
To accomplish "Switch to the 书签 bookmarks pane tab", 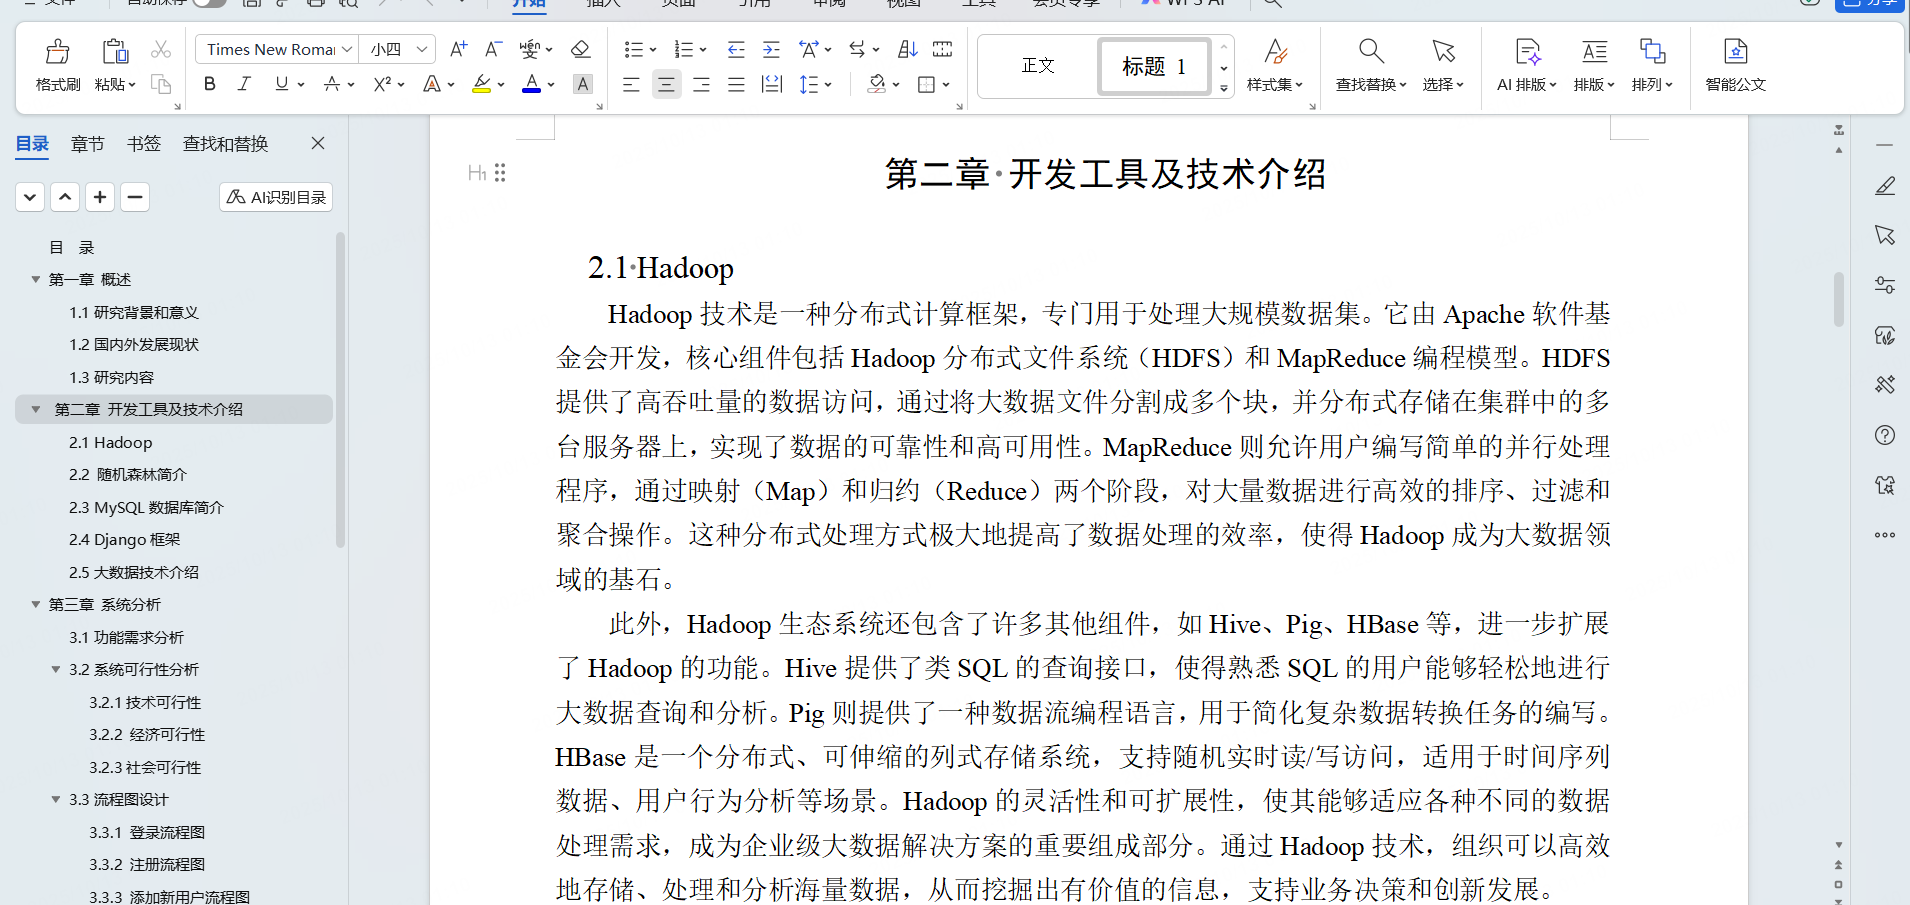I will 143,143.
